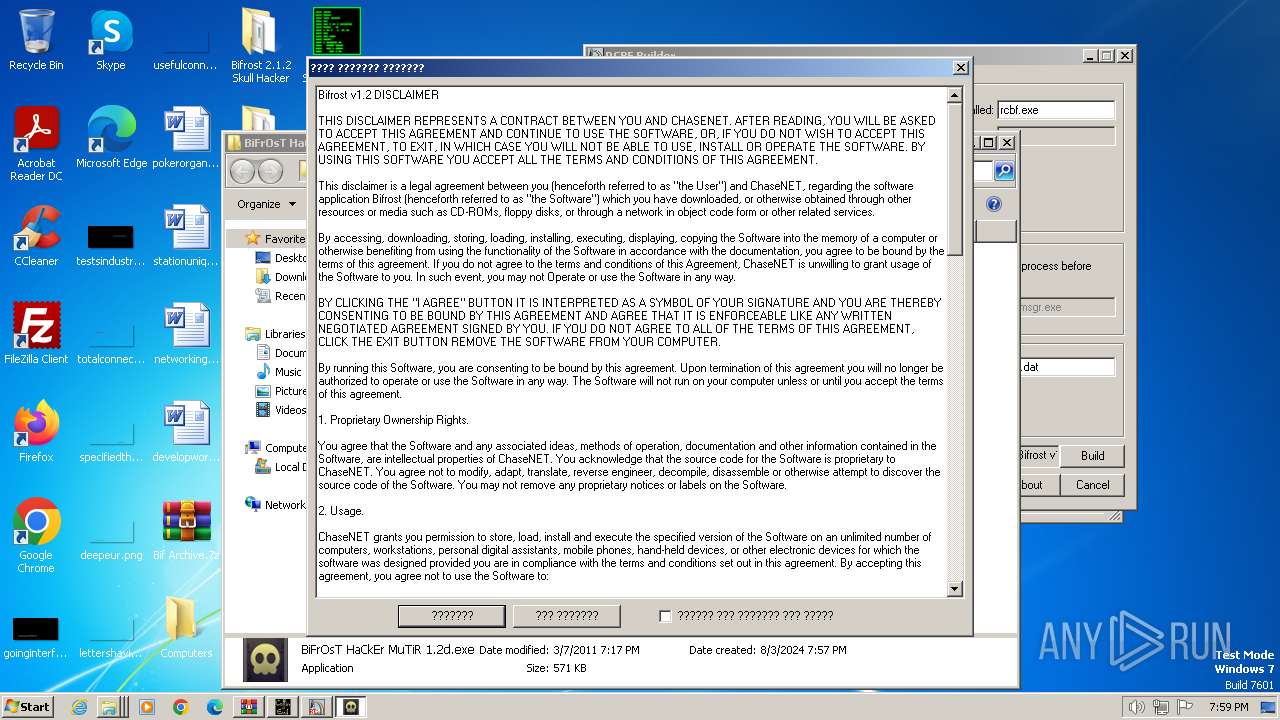Click the Start button

27,707
